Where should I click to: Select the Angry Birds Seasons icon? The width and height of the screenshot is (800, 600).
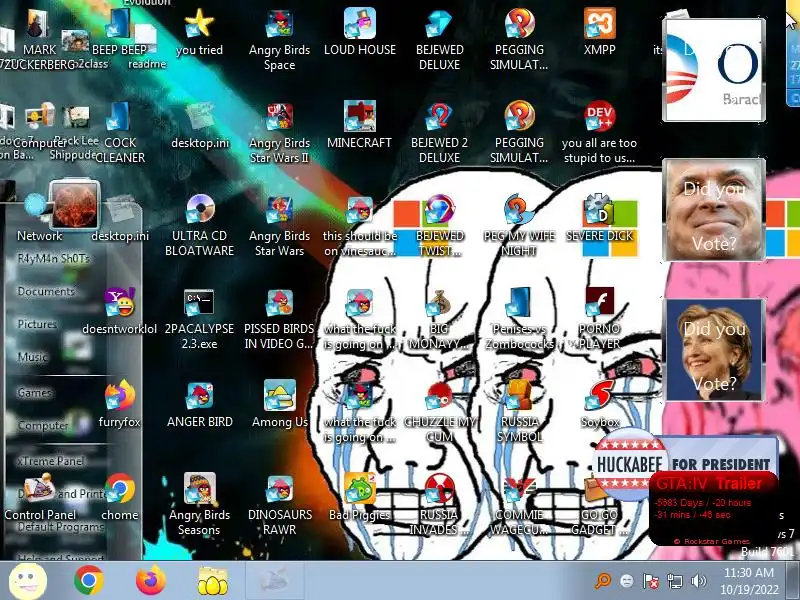point(199,488)
